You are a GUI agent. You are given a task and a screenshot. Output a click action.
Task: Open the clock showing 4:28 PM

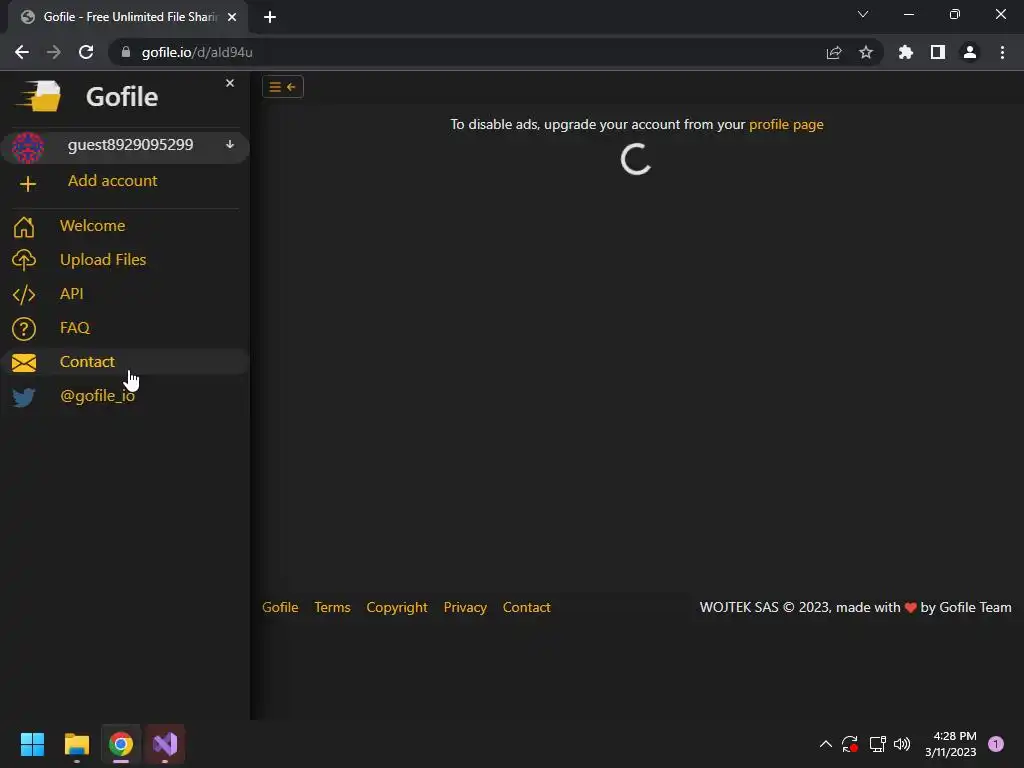click(x=950, y=744)
